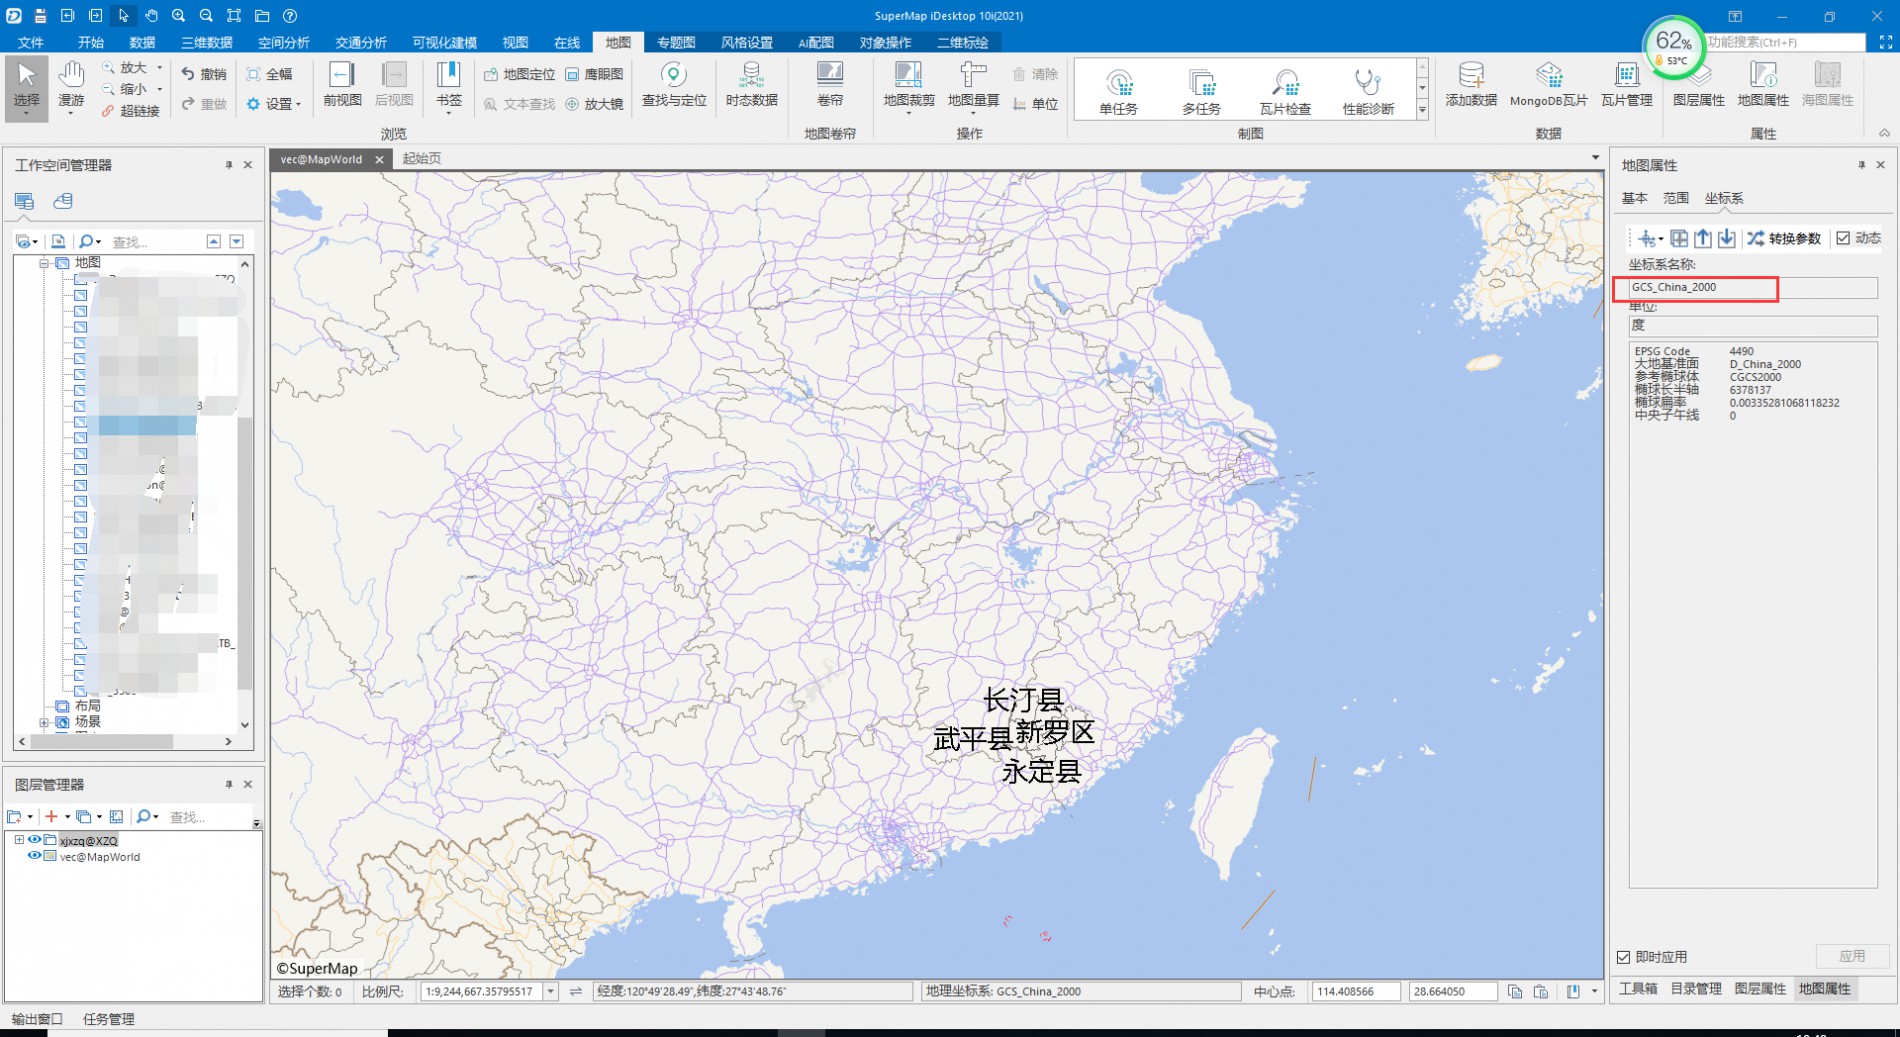
Task: Open the 查找与定位 find and locate tool
Action: [x=674, y=85]
